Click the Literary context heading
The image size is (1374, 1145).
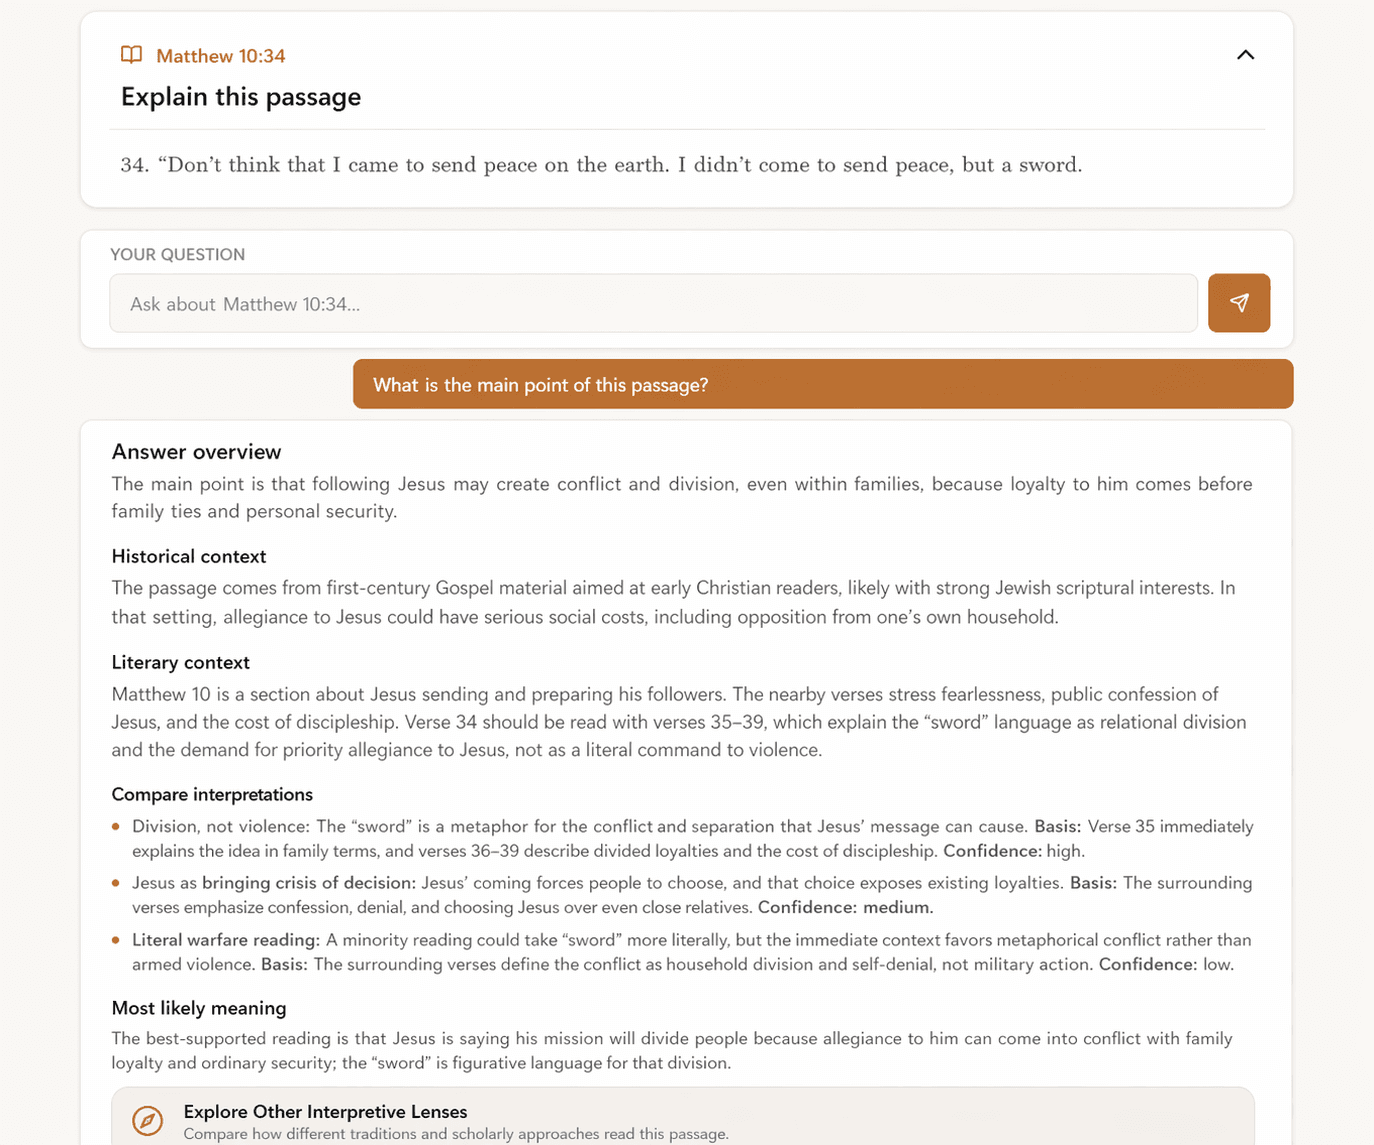[181, 662]
